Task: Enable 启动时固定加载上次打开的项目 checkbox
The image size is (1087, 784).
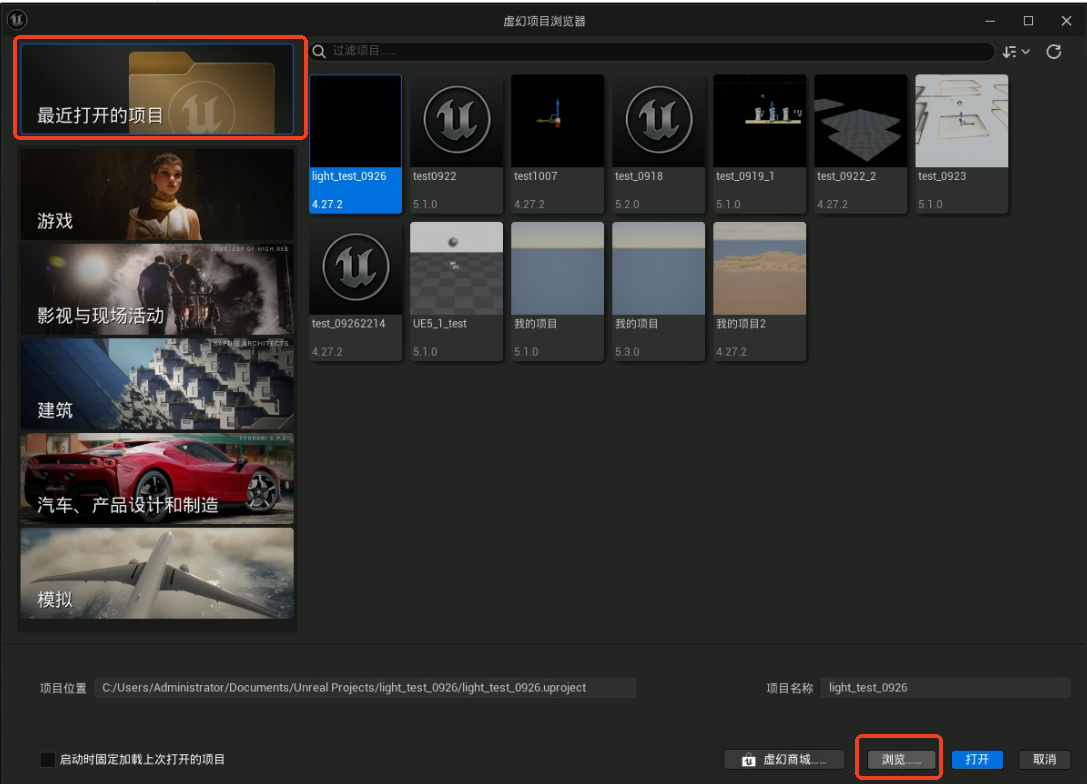Action: point(48,760)
